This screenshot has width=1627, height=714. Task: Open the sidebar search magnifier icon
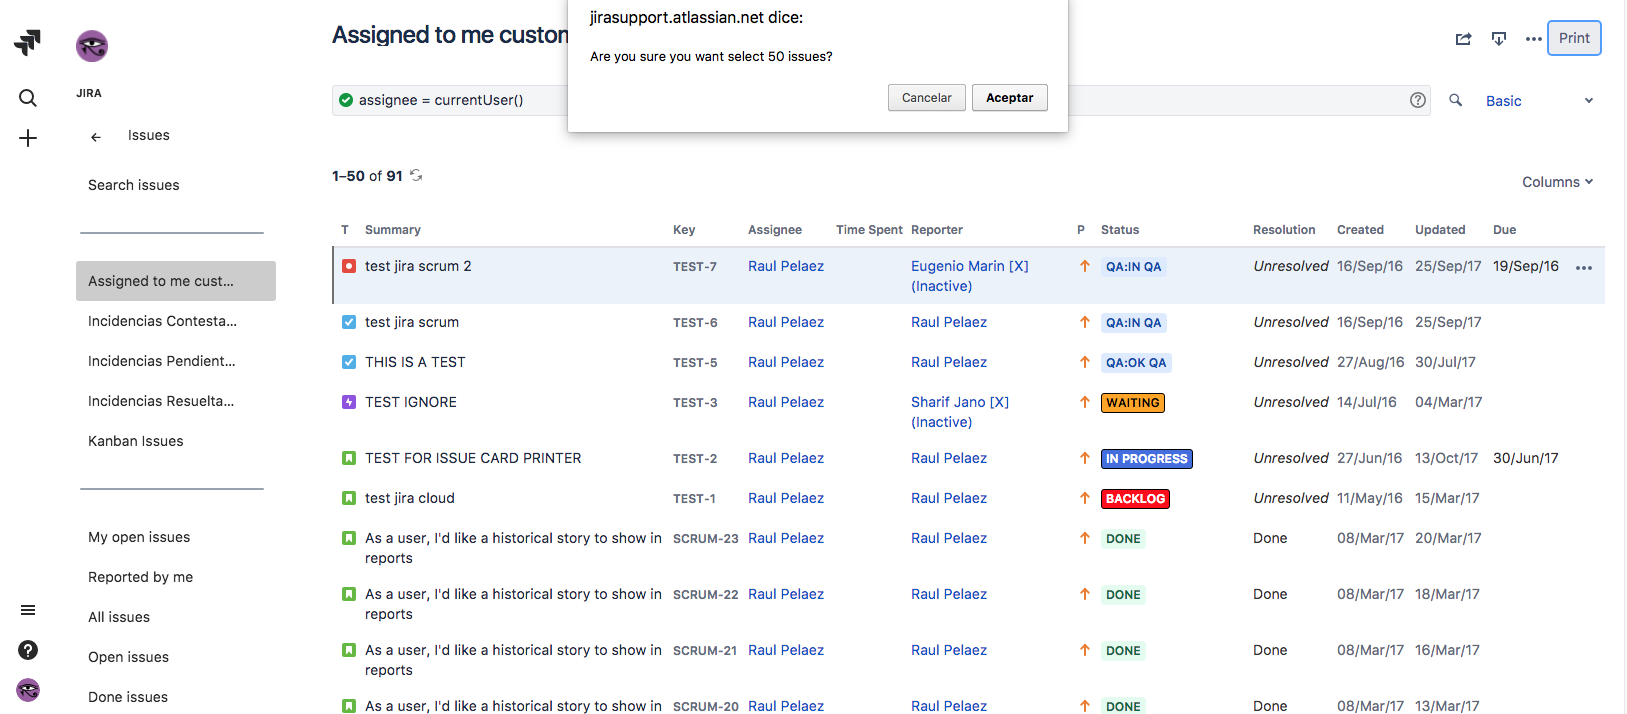(x=28, y=98)
